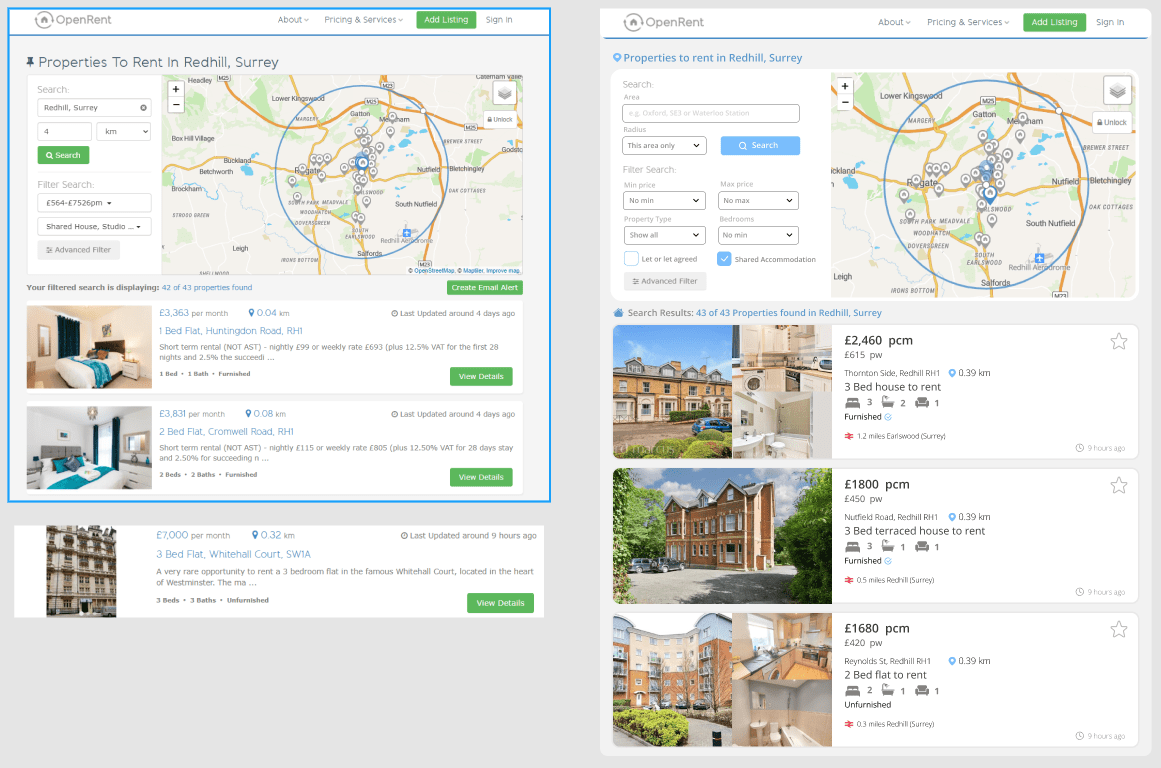
Task: Toggle the Unlock map button on the right map
Action: pos(1112,122)
